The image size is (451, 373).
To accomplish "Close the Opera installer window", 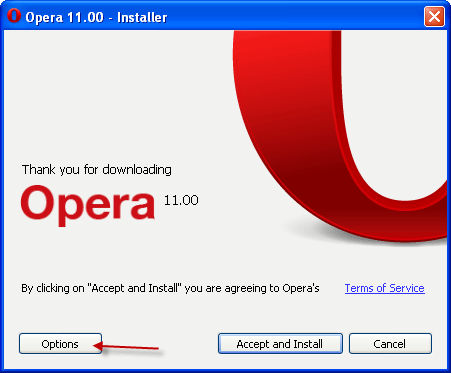I will pos(434,16).
